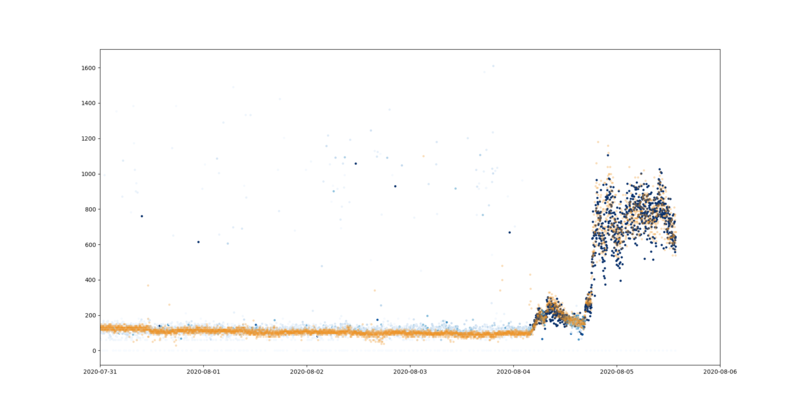Click the 200 y-axis label
The width and height of the screenshot is (800, 410).
(x=90, y=316)
